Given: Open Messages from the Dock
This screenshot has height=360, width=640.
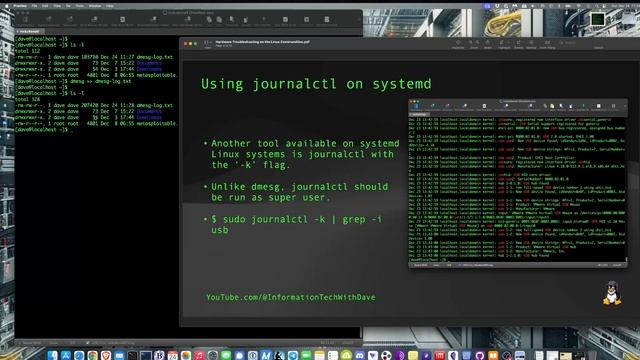Looking at the screenshot, I should (226, 355).
